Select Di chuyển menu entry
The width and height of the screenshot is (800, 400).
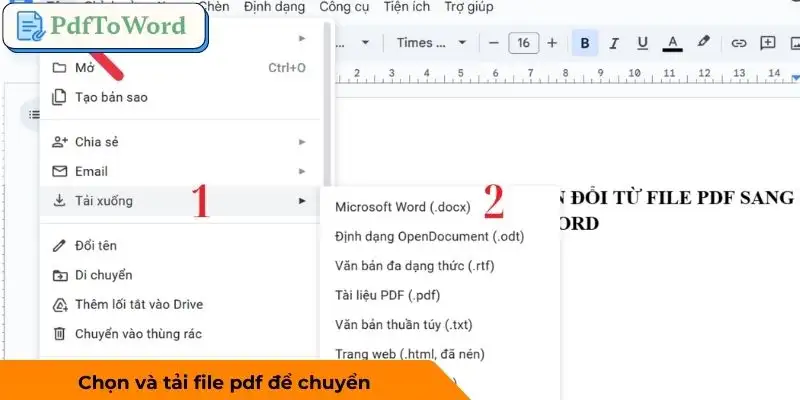[180, 276]
